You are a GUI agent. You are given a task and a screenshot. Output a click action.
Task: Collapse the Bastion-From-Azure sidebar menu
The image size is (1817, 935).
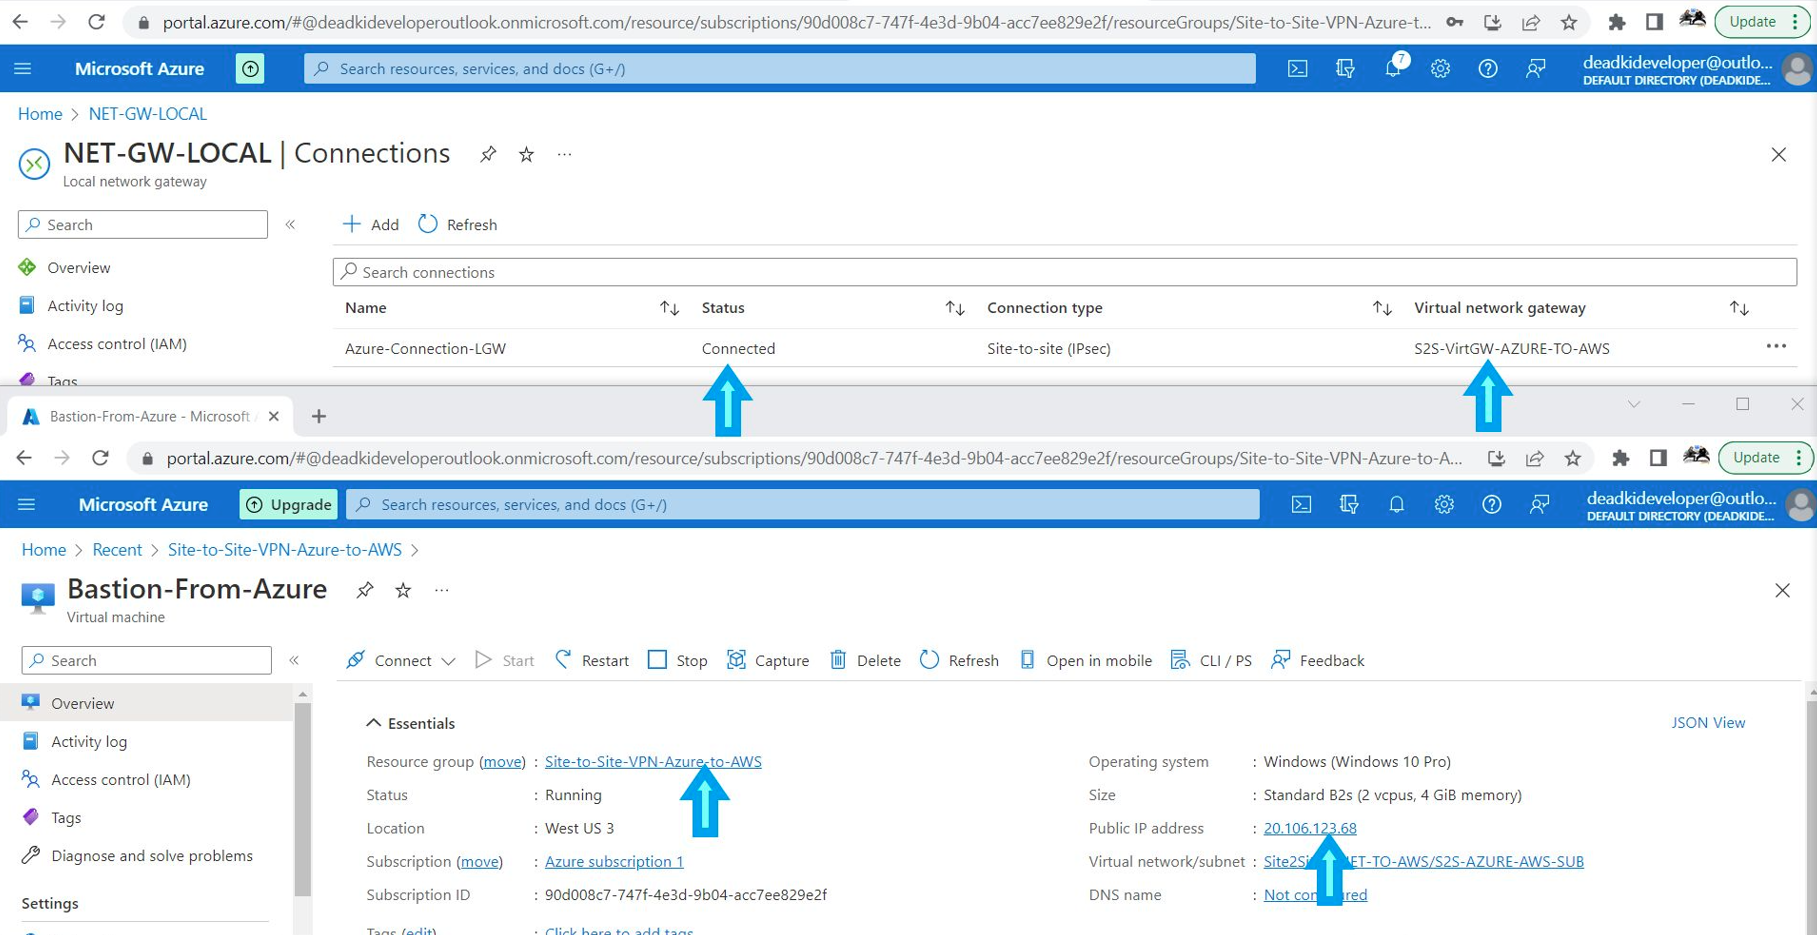294,660
